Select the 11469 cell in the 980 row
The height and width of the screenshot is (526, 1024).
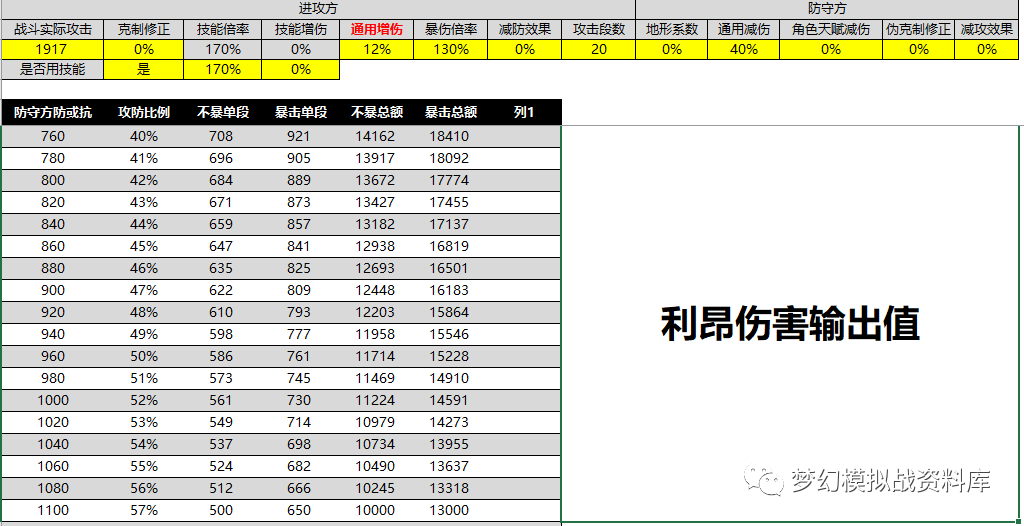pos(375,378)
